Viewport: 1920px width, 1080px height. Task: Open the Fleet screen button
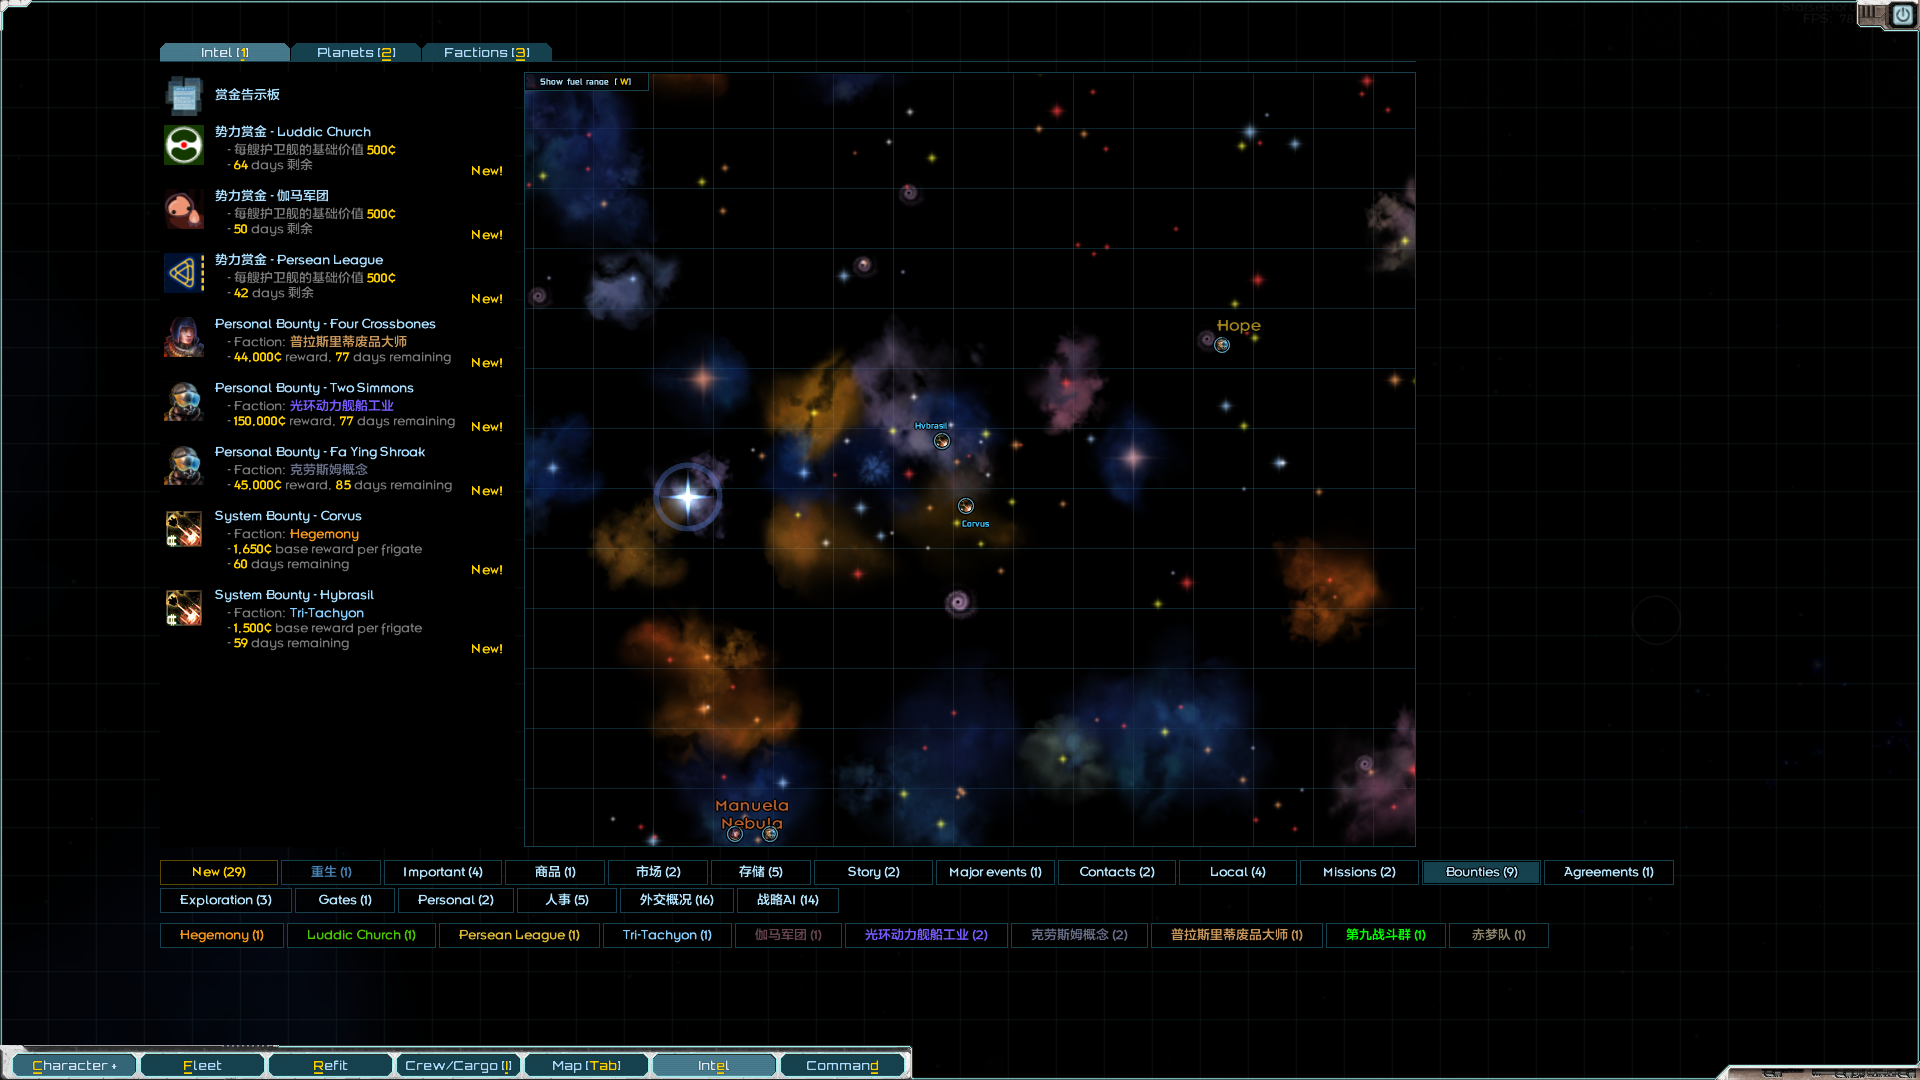202,1065
